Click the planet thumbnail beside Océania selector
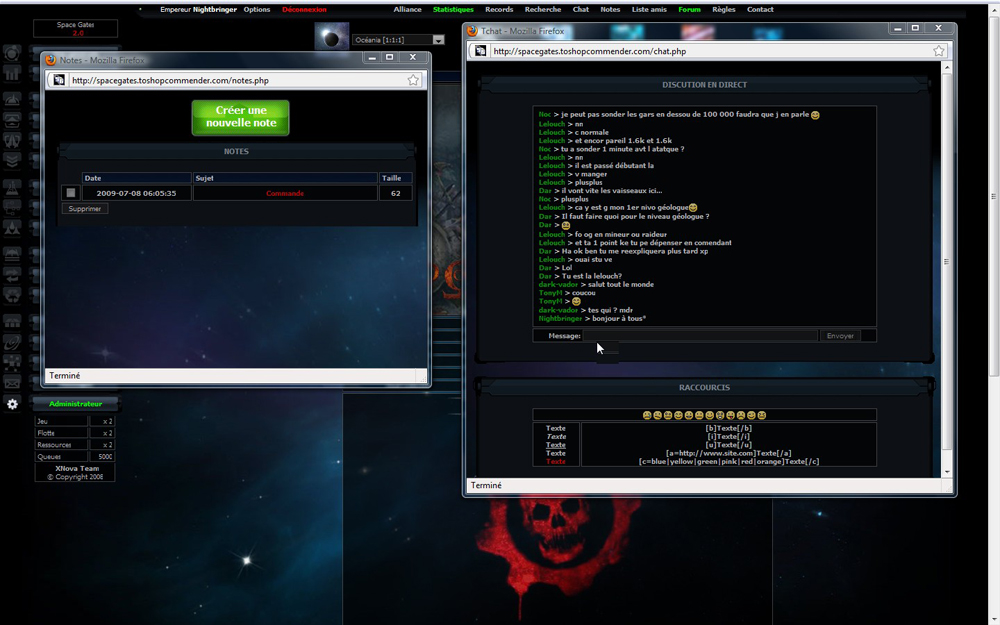The image size is (1000, 625). [331, 38]
